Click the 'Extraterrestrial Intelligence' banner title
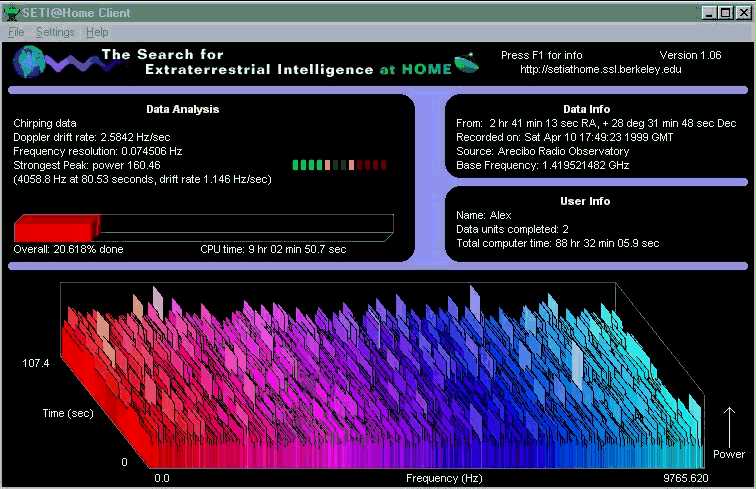Viewport: 756px width, 489px height. coord(259,69)
